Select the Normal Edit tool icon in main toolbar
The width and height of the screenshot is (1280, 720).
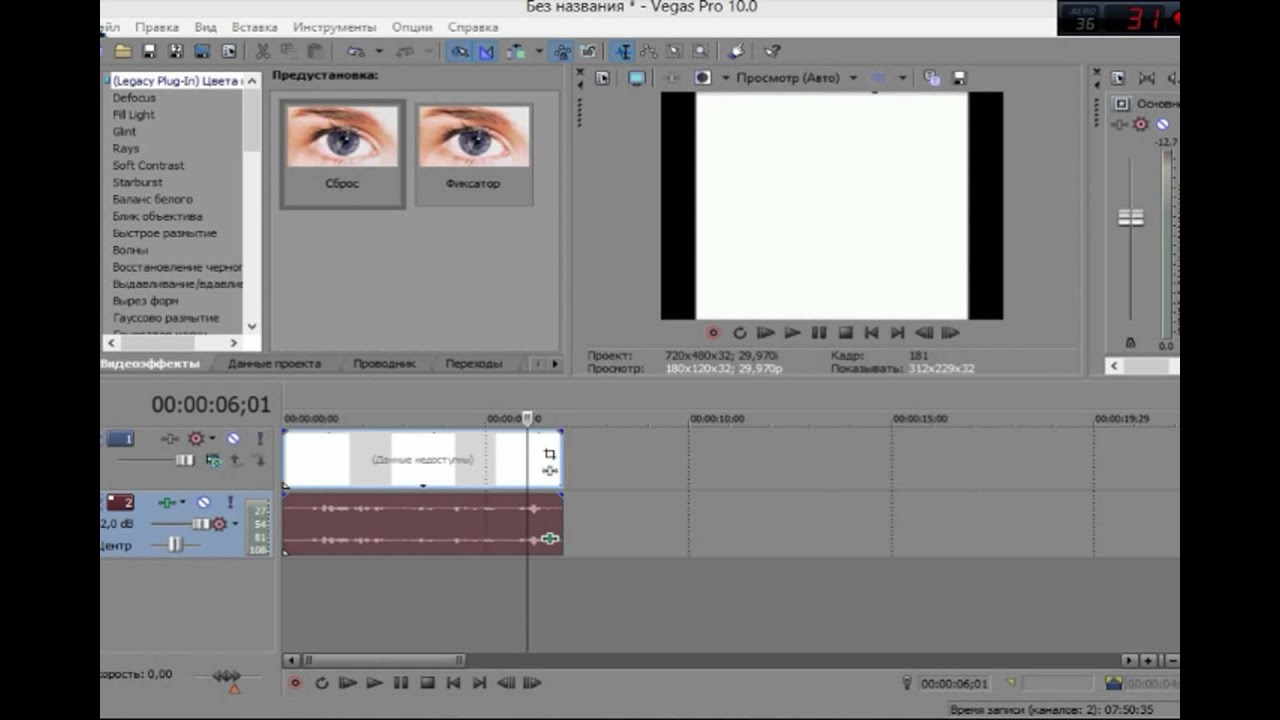(623, 51)
